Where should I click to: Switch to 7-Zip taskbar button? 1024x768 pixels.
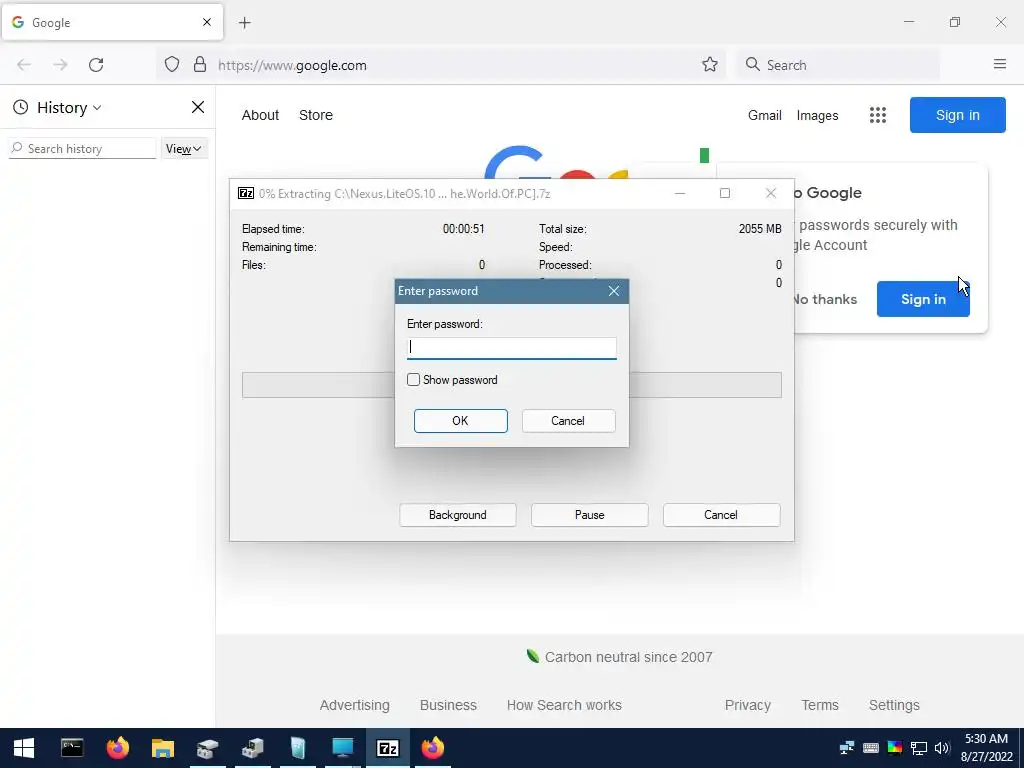(387, 748)
